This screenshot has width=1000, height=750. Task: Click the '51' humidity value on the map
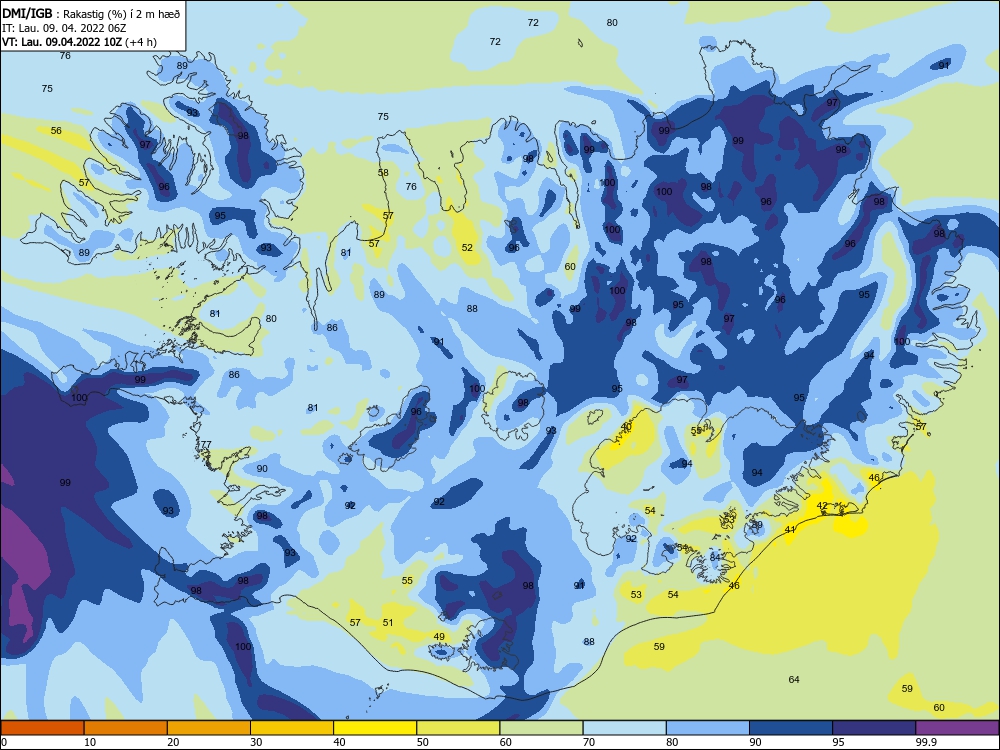[x=388, y=622]
